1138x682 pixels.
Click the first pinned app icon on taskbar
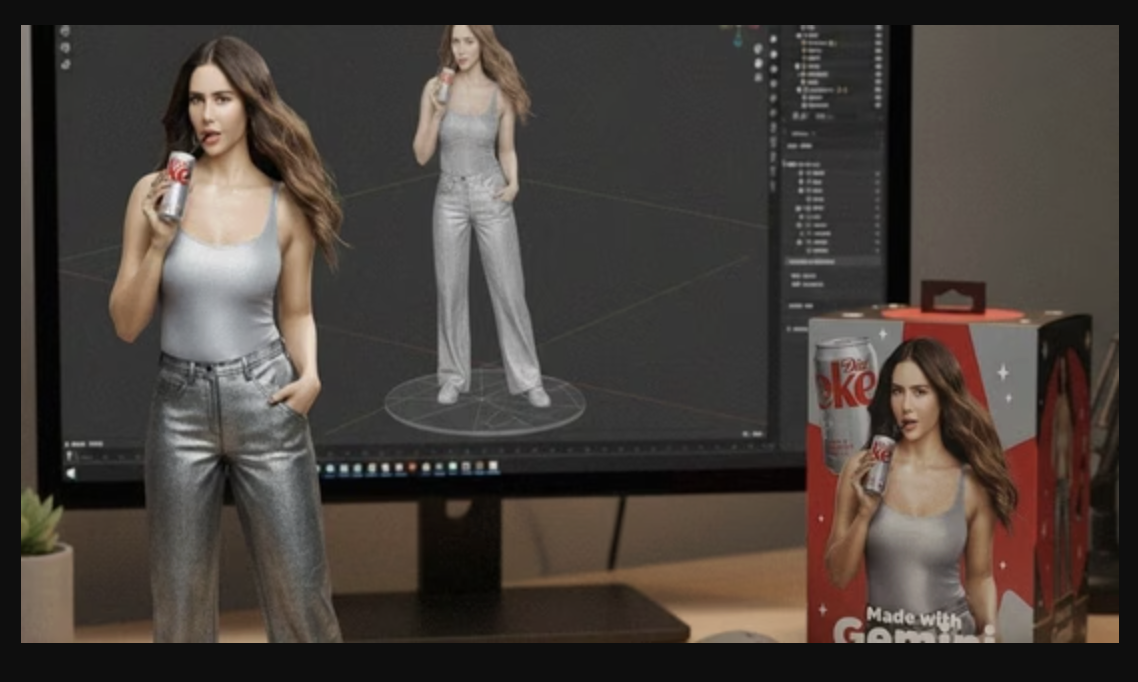pyautogui.click(x=331, y=469)
